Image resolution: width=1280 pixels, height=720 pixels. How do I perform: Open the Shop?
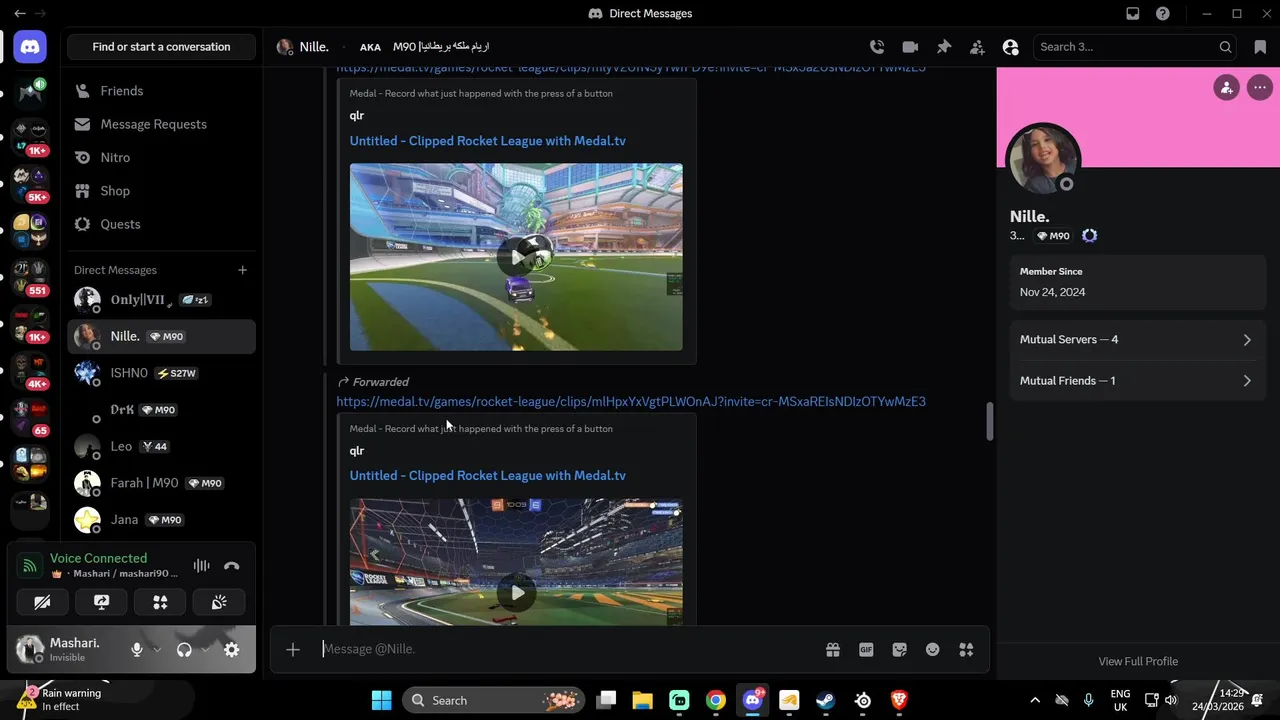tap(161, 191)
